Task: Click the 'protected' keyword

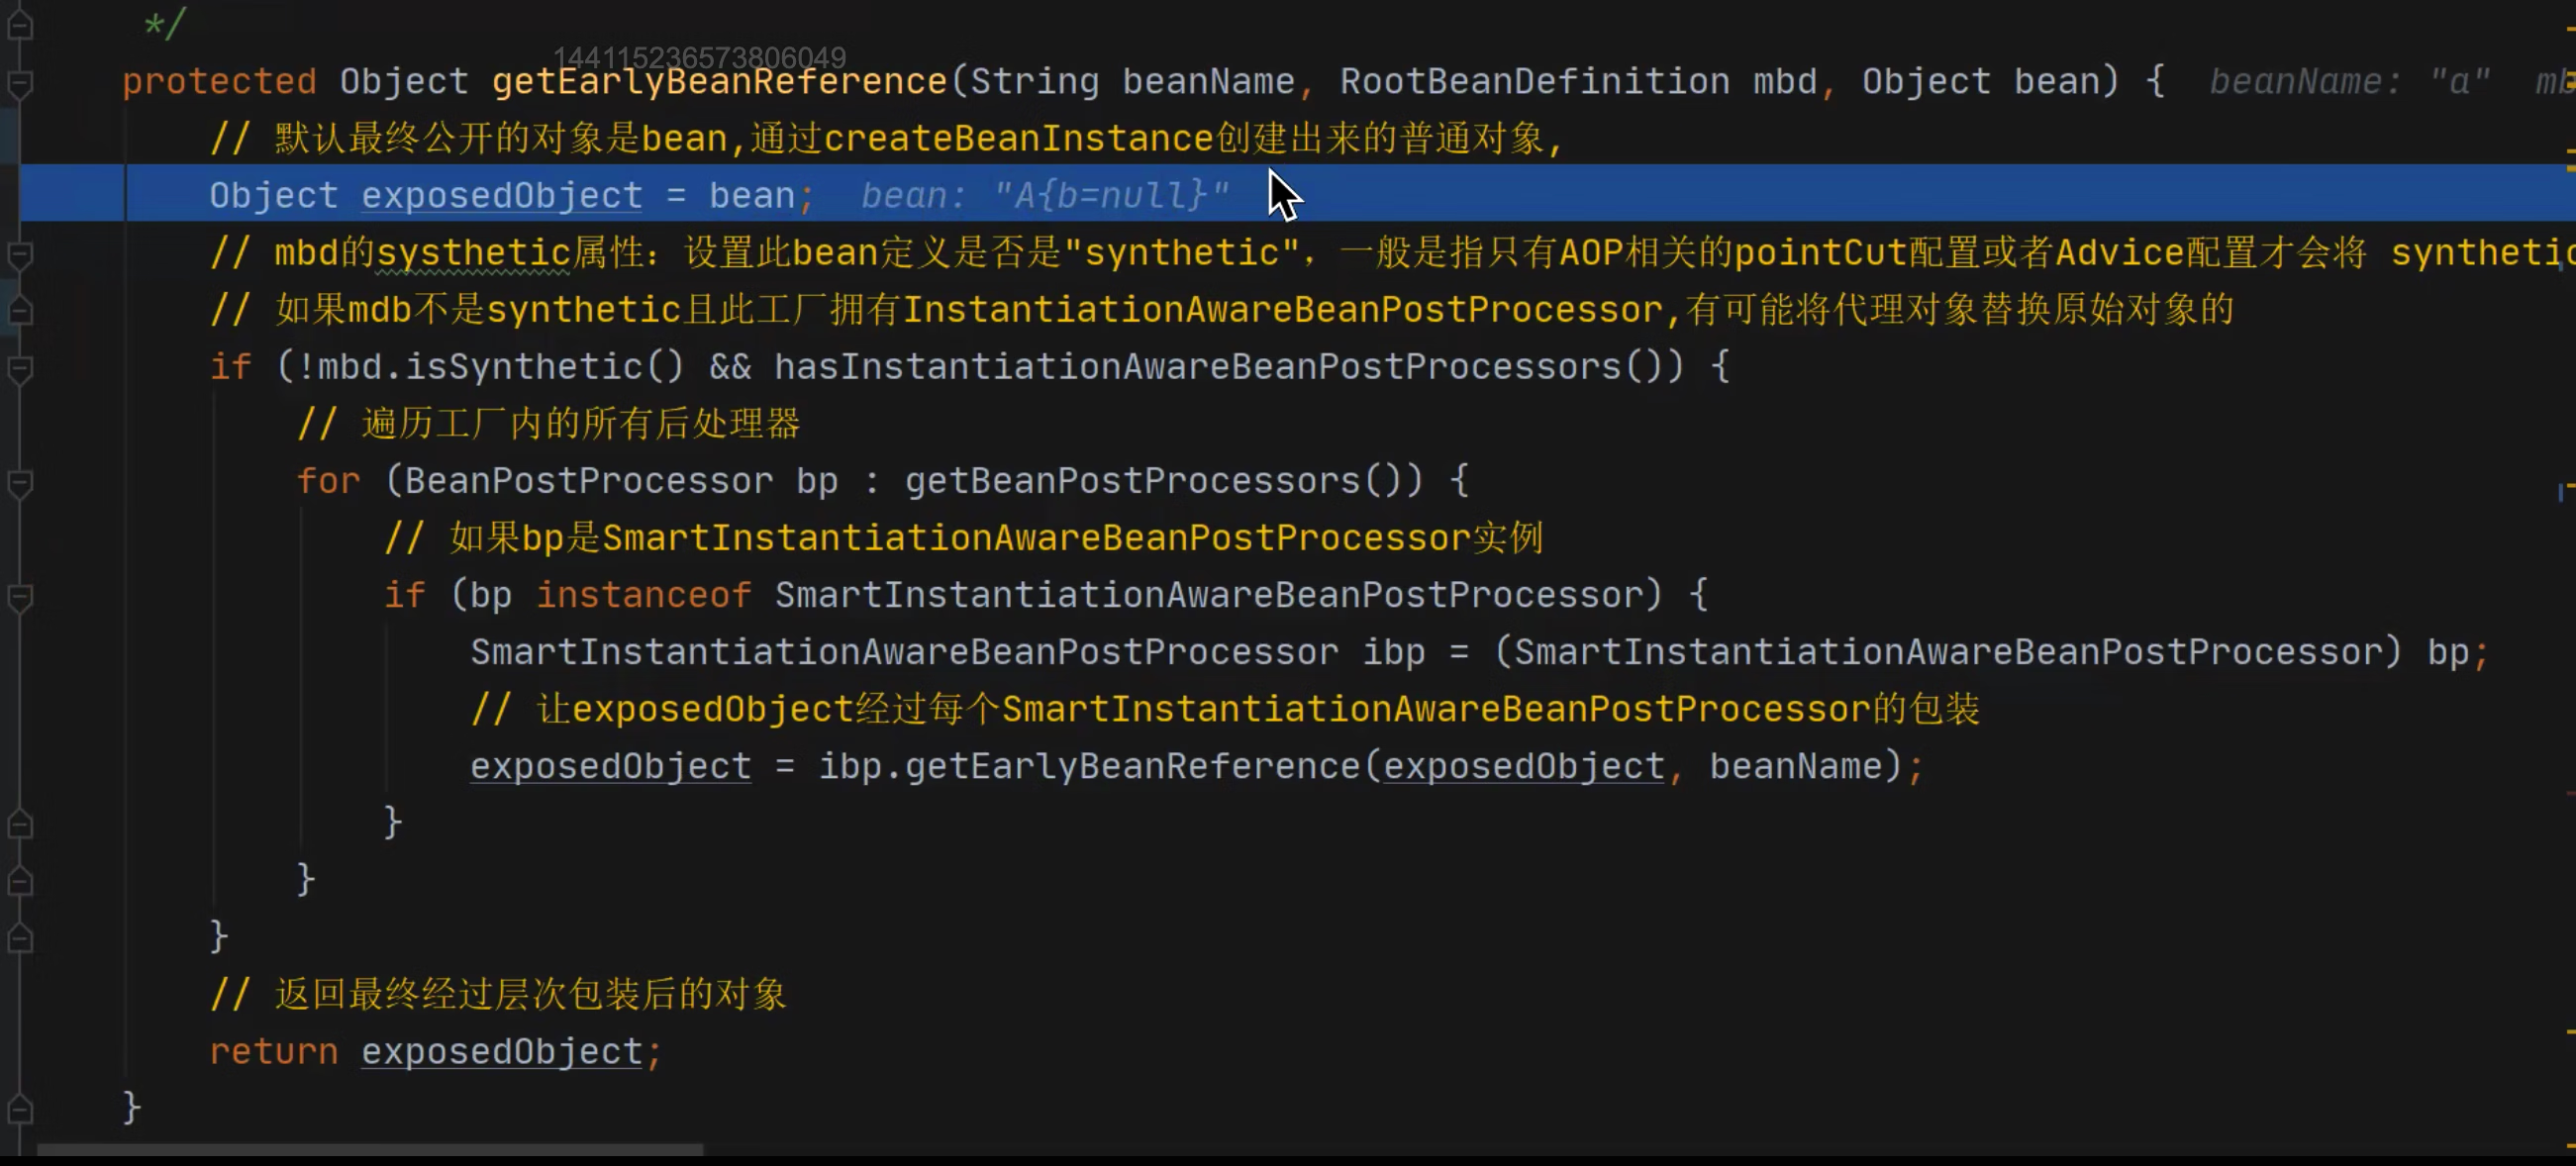Action: [x=219, y=81]
